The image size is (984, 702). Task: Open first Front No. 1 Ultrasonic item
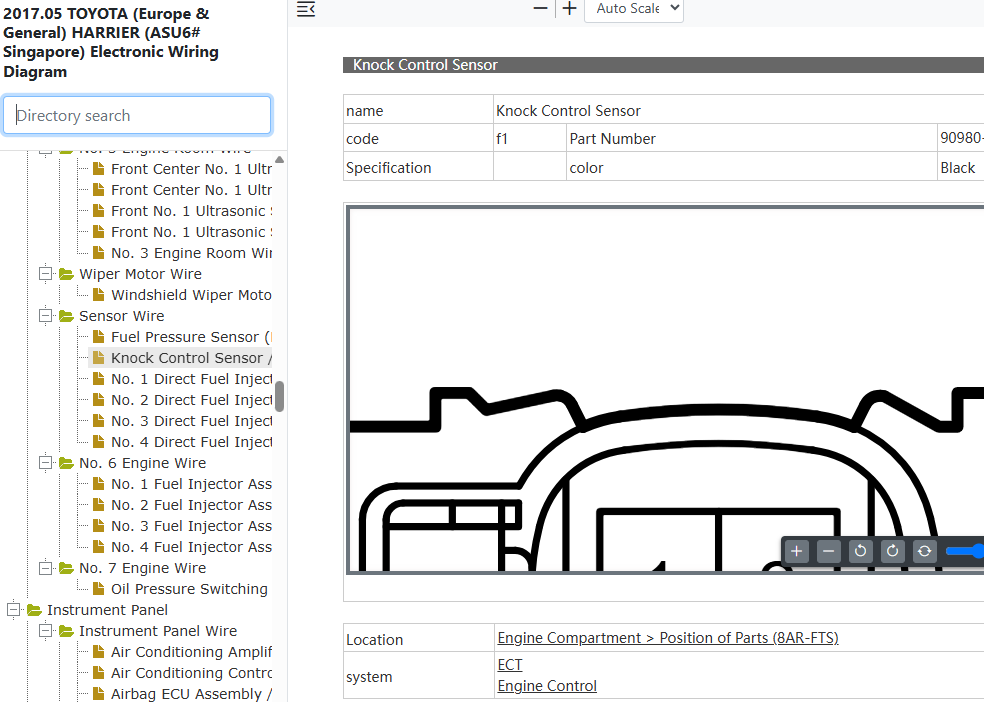click(191, 211)
